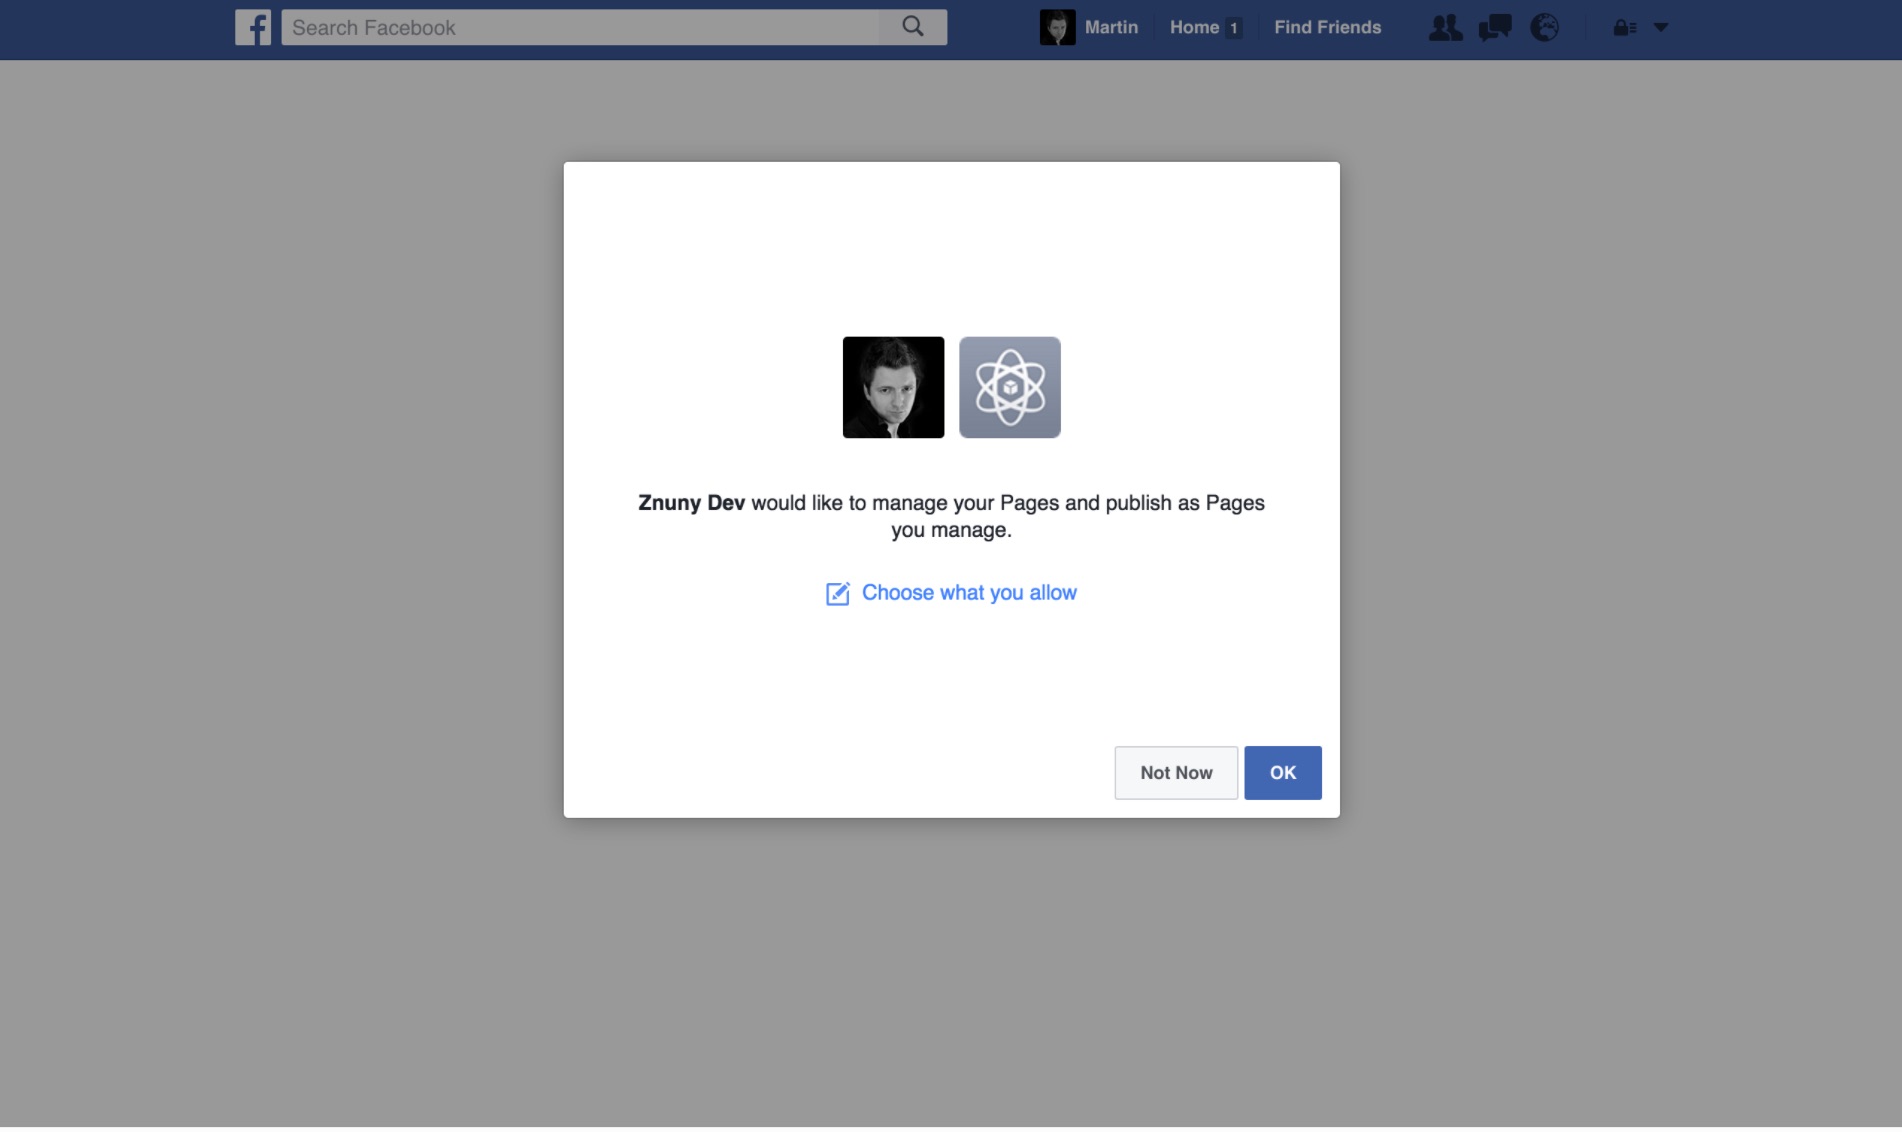The image size is (1902, 1132).
Task: Click into the Search Facebook field
Action: [580, 28]
